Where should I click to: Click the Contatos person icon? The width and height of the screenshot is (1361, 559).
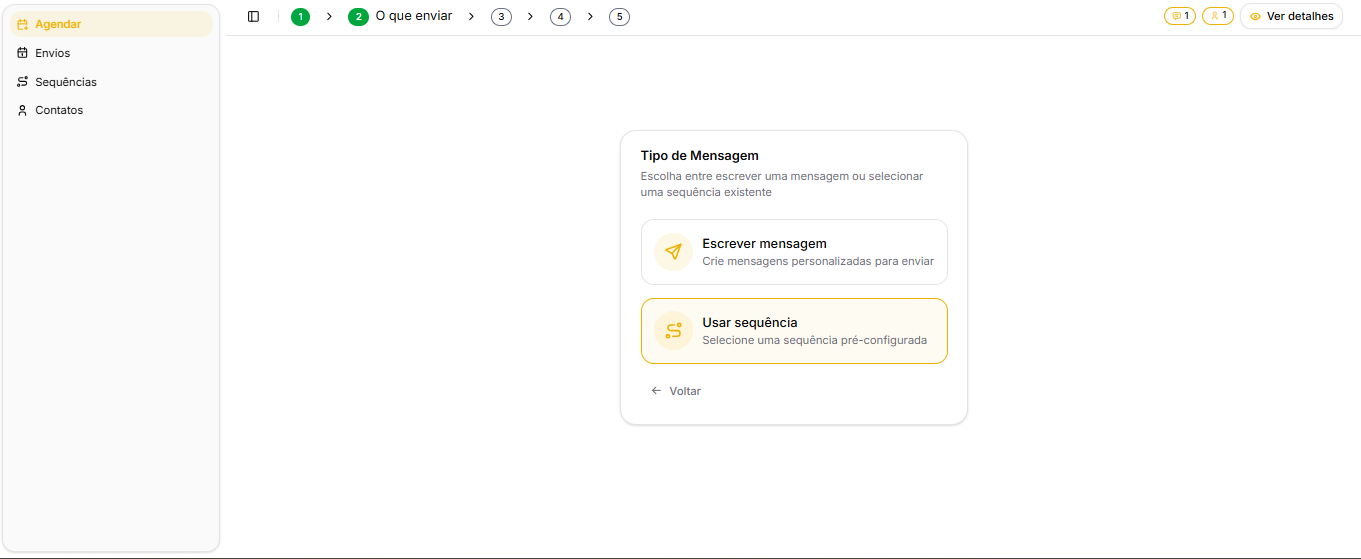[x=22, y=110]
